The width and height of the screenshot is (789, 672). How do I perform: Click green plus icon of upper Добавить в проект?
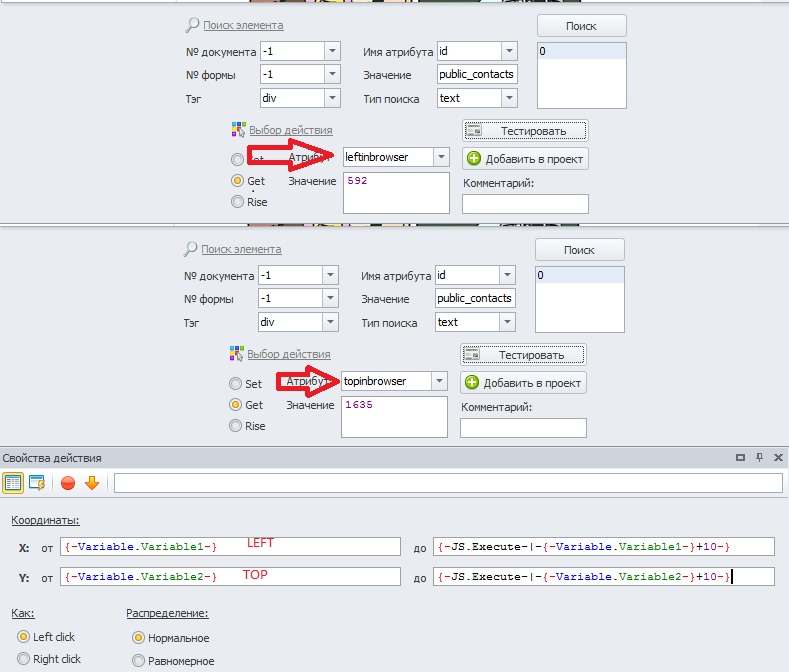coord(474,159)
